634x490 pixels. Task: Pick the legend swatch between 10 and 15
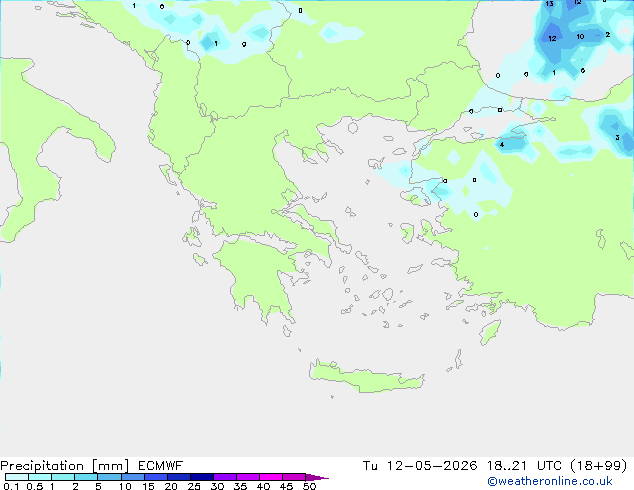pos(133,477)
